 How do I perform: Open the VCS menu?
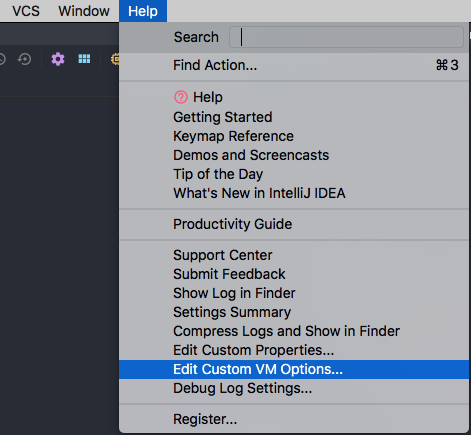pos(26,11)
